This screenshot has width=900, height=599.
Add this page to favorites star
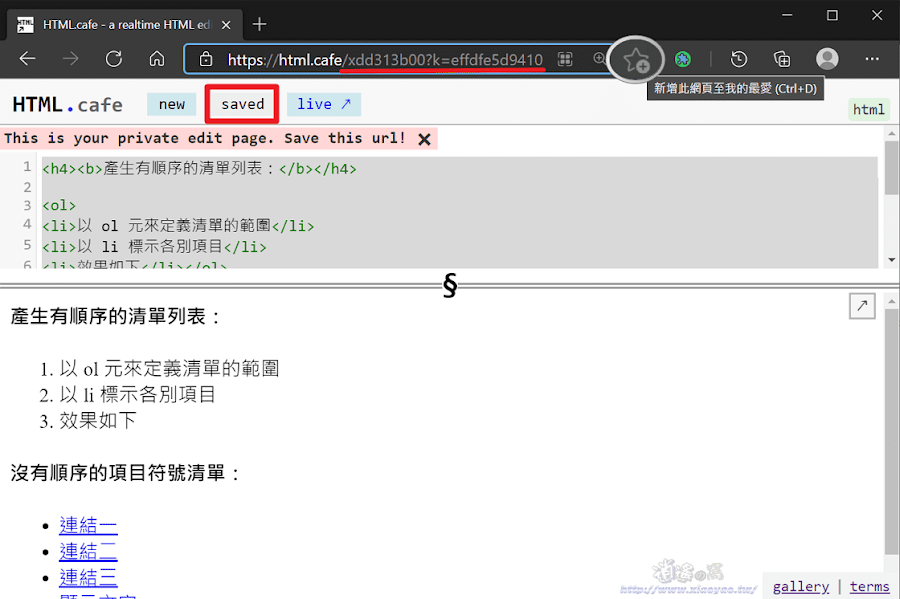635,60
